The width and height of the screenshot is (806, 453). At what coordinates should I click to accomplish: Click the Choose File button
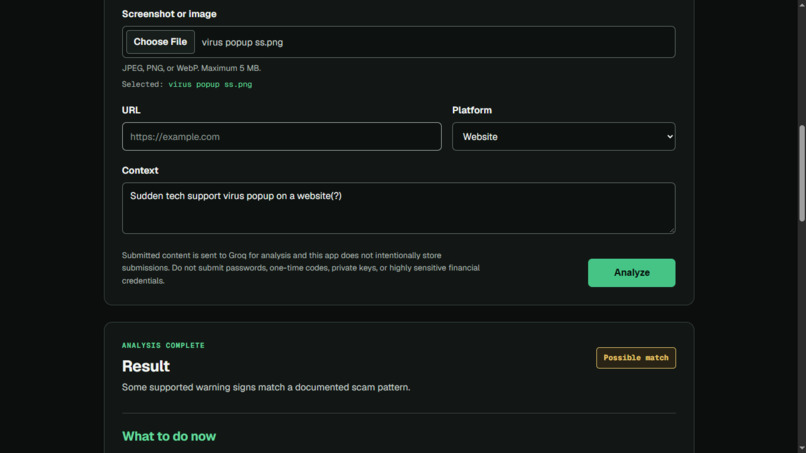(x=160, y=42)
